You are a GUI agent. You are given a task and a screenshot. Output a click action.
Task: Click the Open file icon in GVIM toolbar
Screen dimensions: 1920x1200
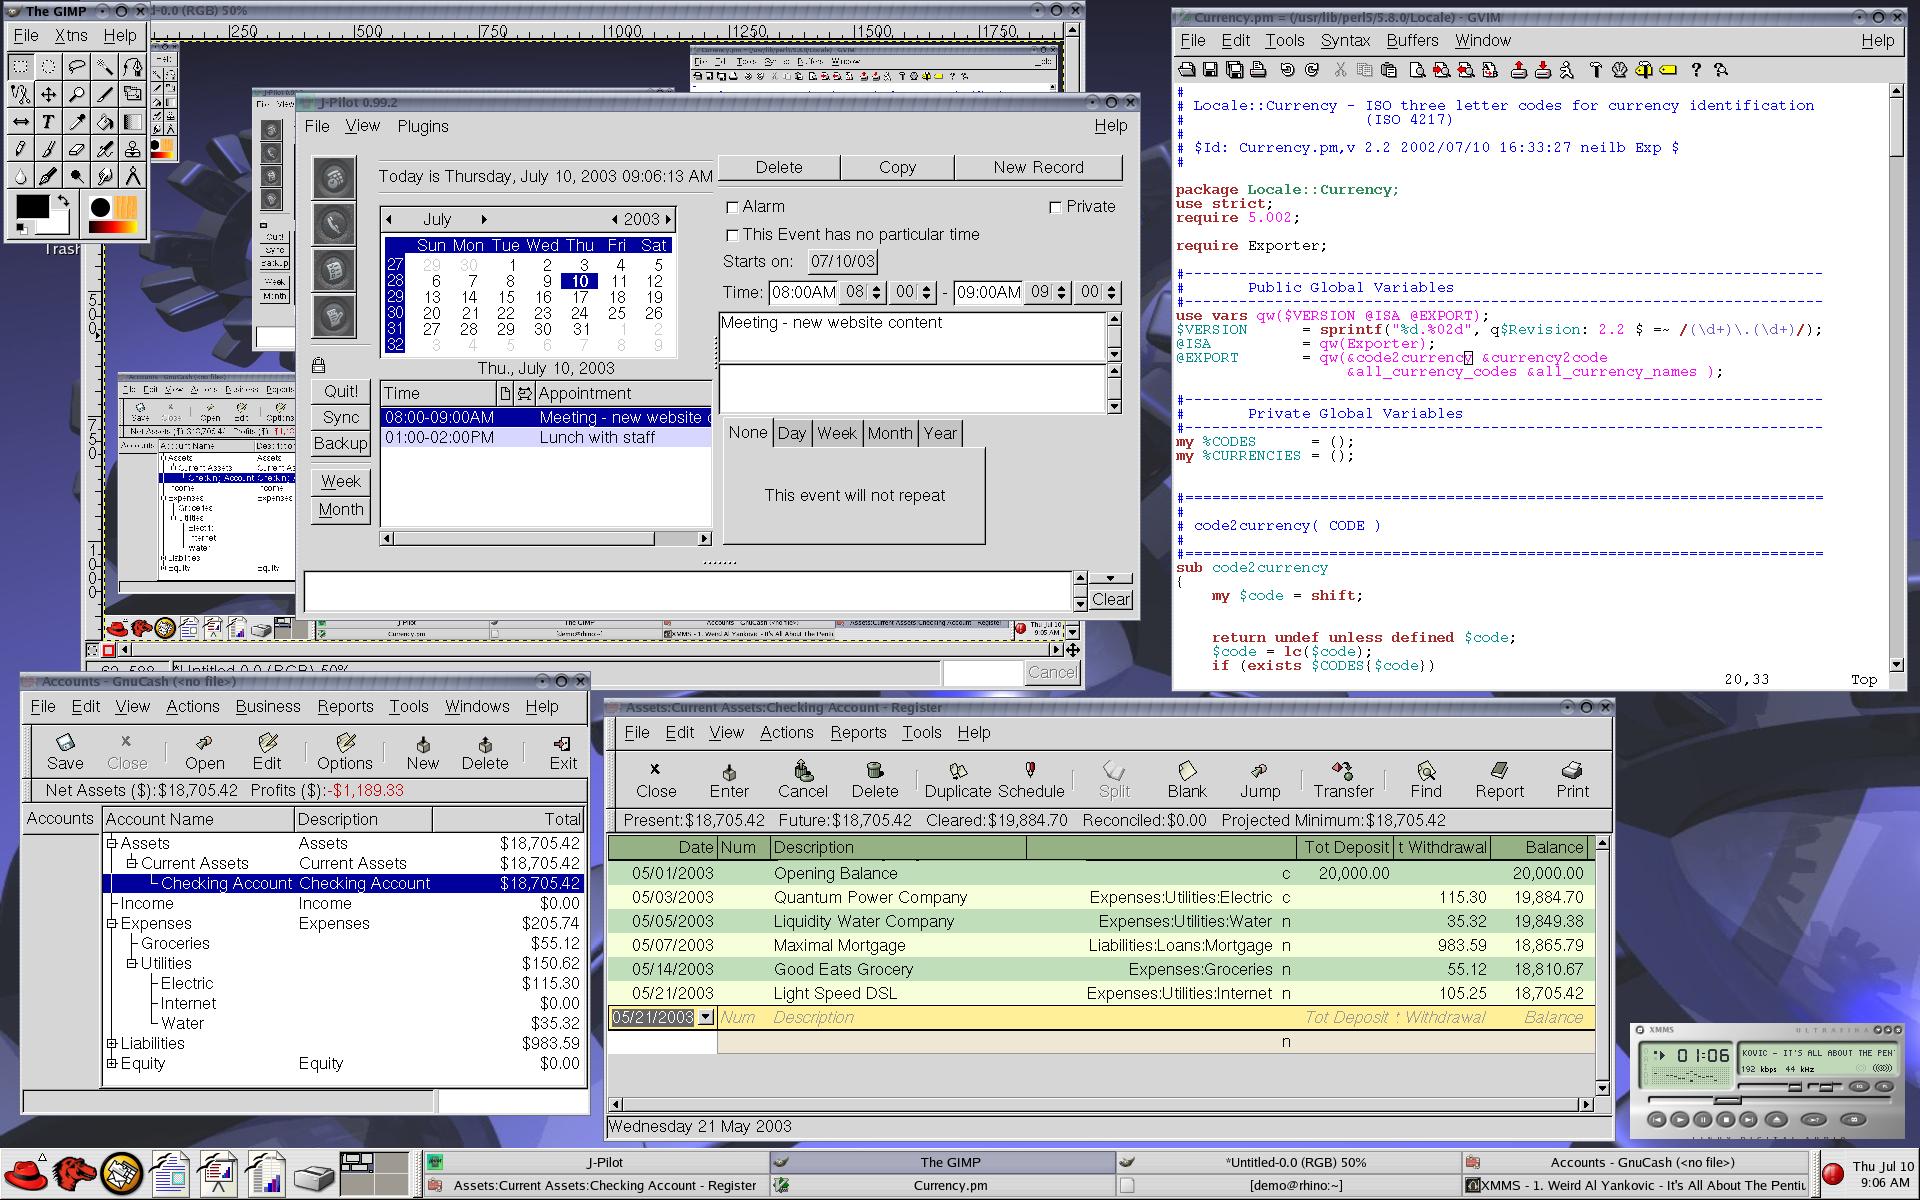point(1186,70)
